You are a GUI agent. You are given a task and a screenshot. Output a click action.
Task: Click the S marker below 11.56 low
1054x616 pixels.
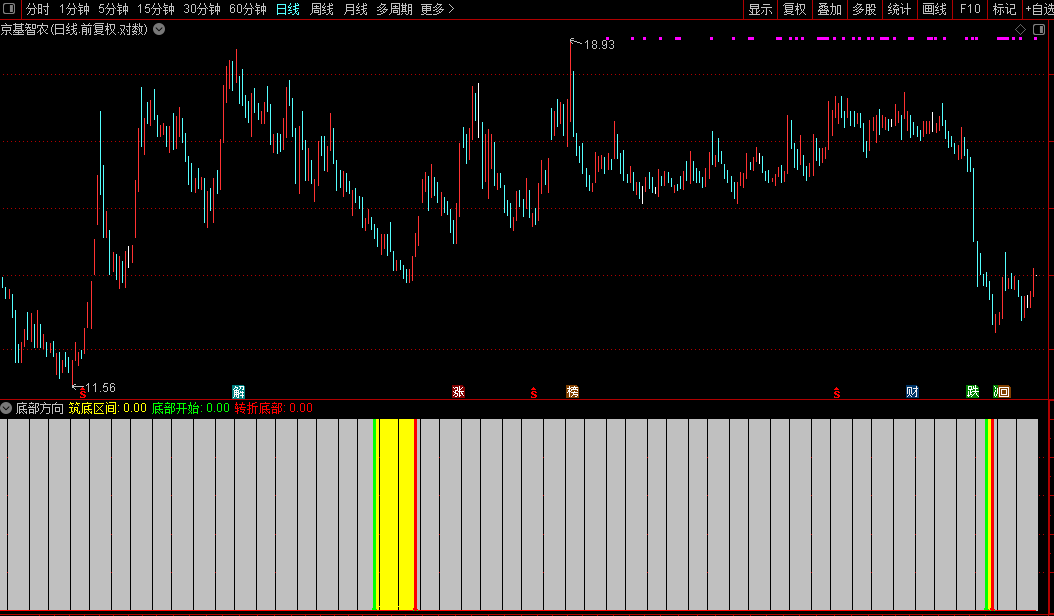pyautogui.click(x=83, y=395)
